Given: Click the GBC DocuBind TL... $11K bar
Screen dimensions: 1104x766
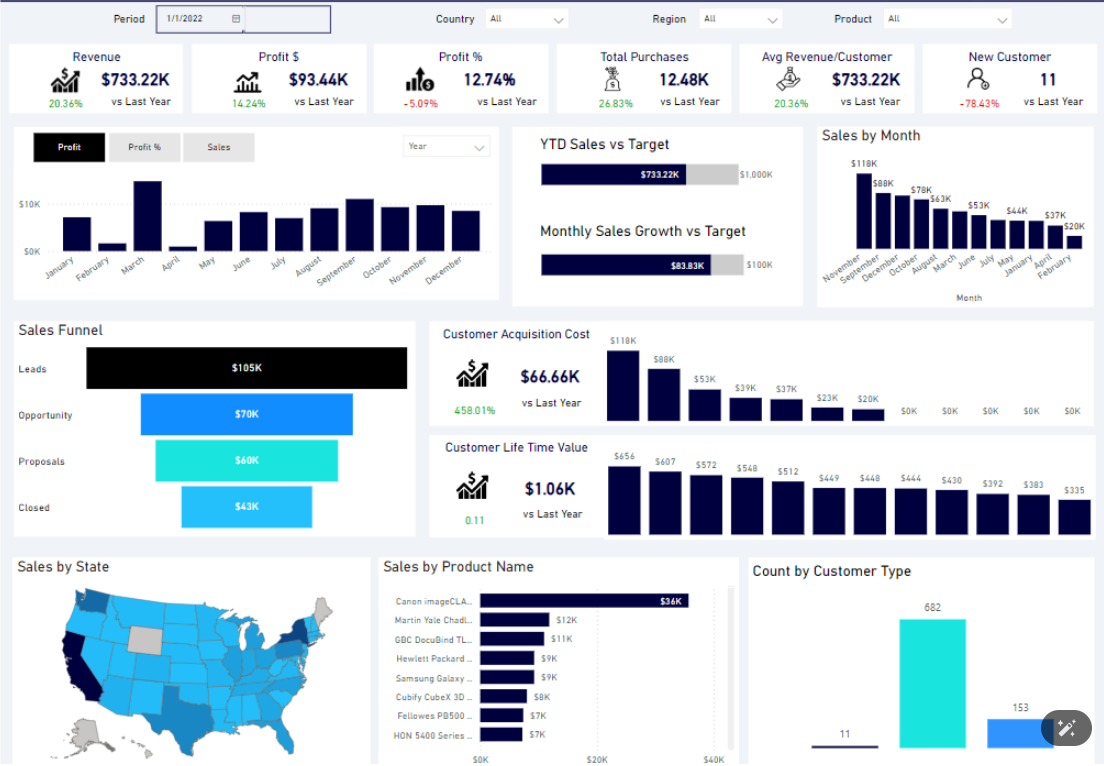Looking at the screenshot, I should point(512,639).
